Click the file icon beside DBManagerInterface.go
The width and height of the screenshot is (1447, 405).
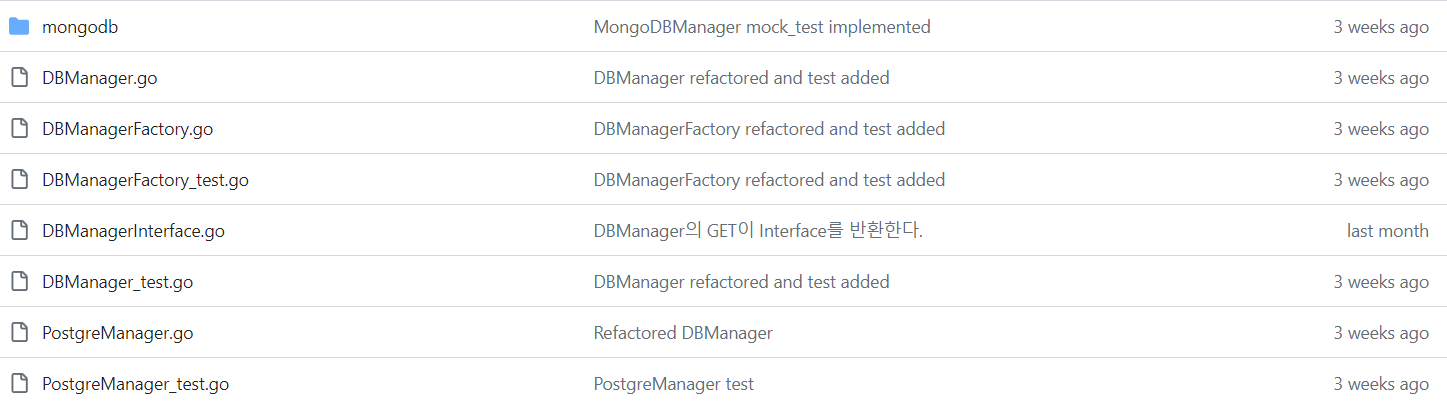pos(18,231)
